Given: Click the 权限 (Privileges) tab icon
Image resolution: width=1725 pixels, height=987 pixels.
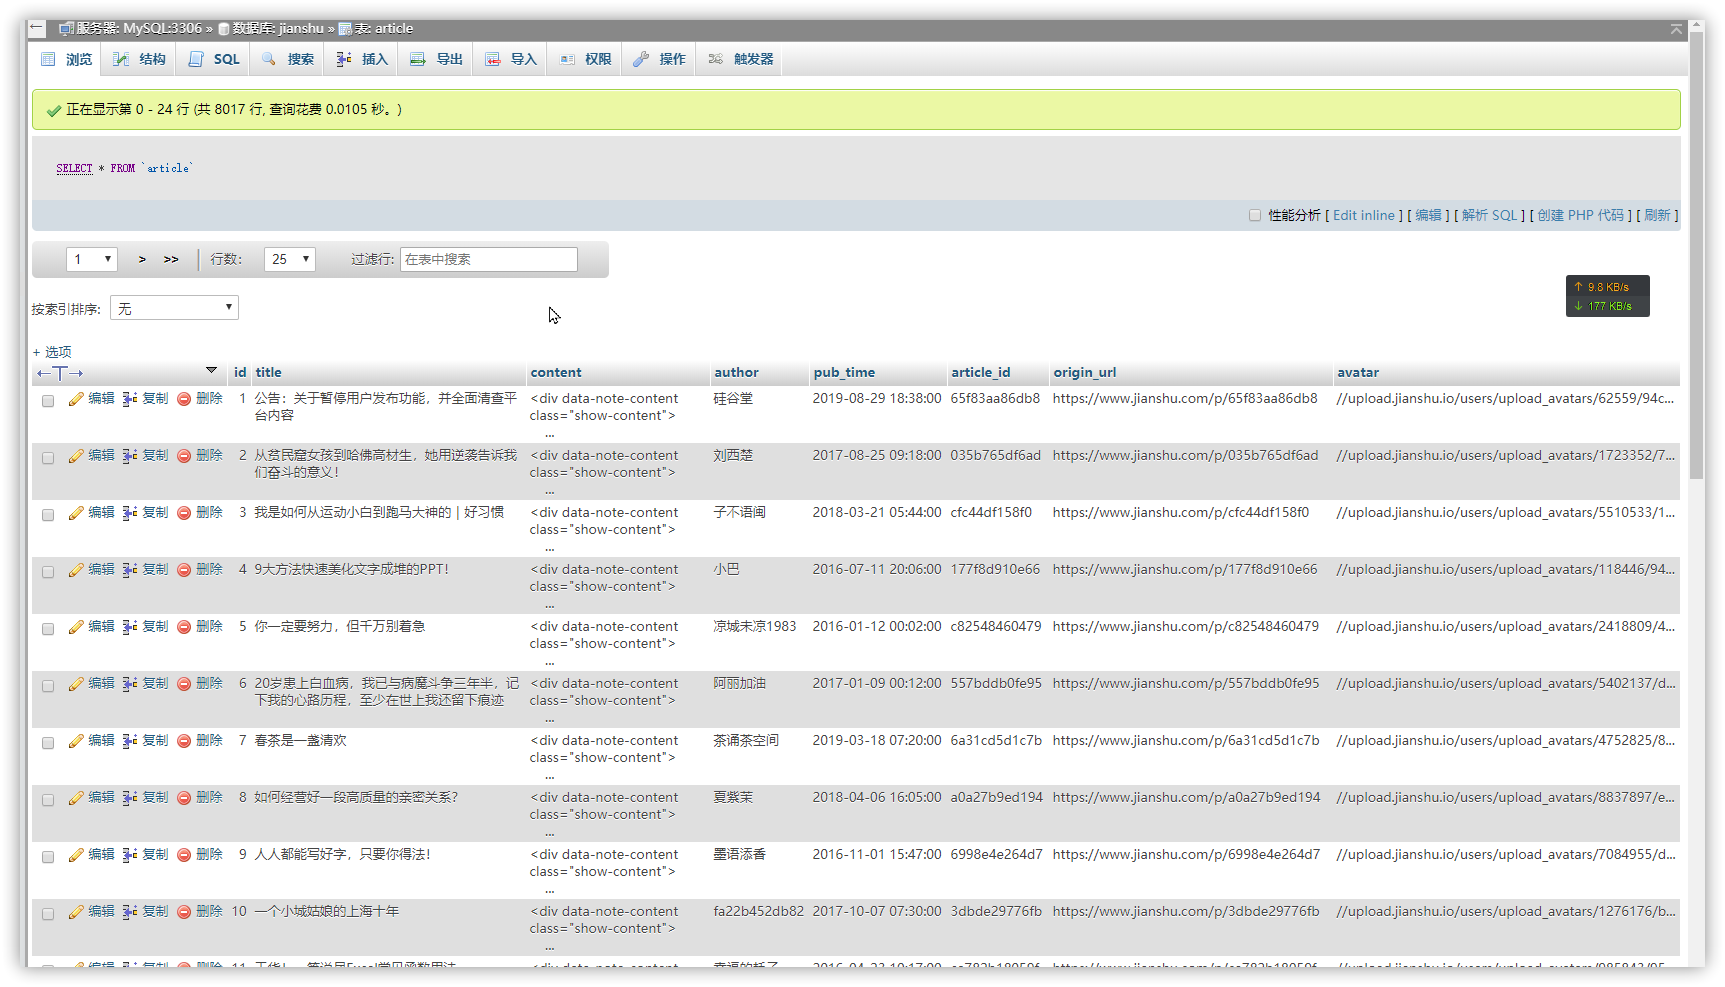Looking at the screenshot, I should (x=567, y=59).
